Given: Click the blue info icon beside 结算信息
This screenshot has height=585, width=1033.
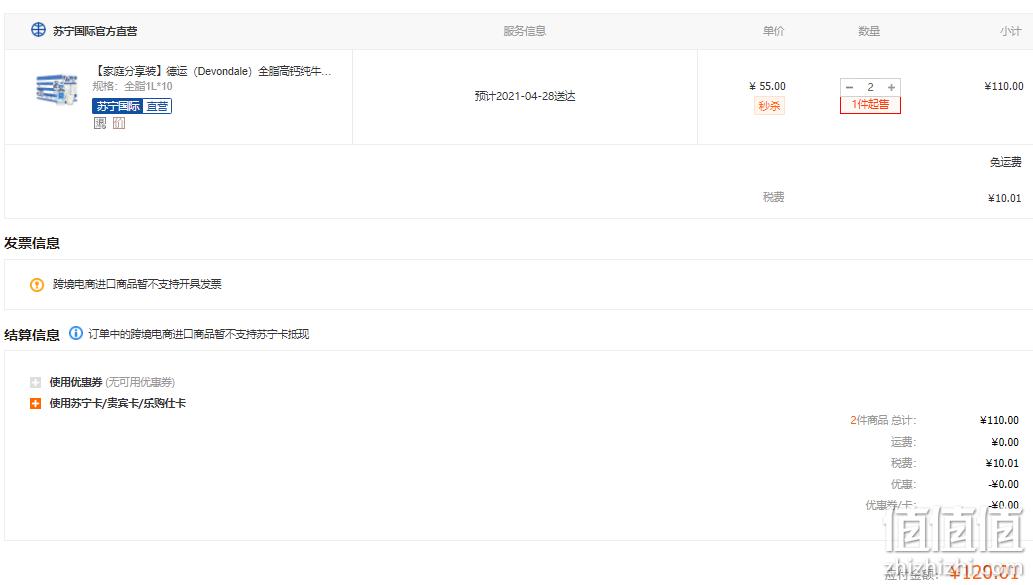Looking at the screenshot, I should (76, 333).
